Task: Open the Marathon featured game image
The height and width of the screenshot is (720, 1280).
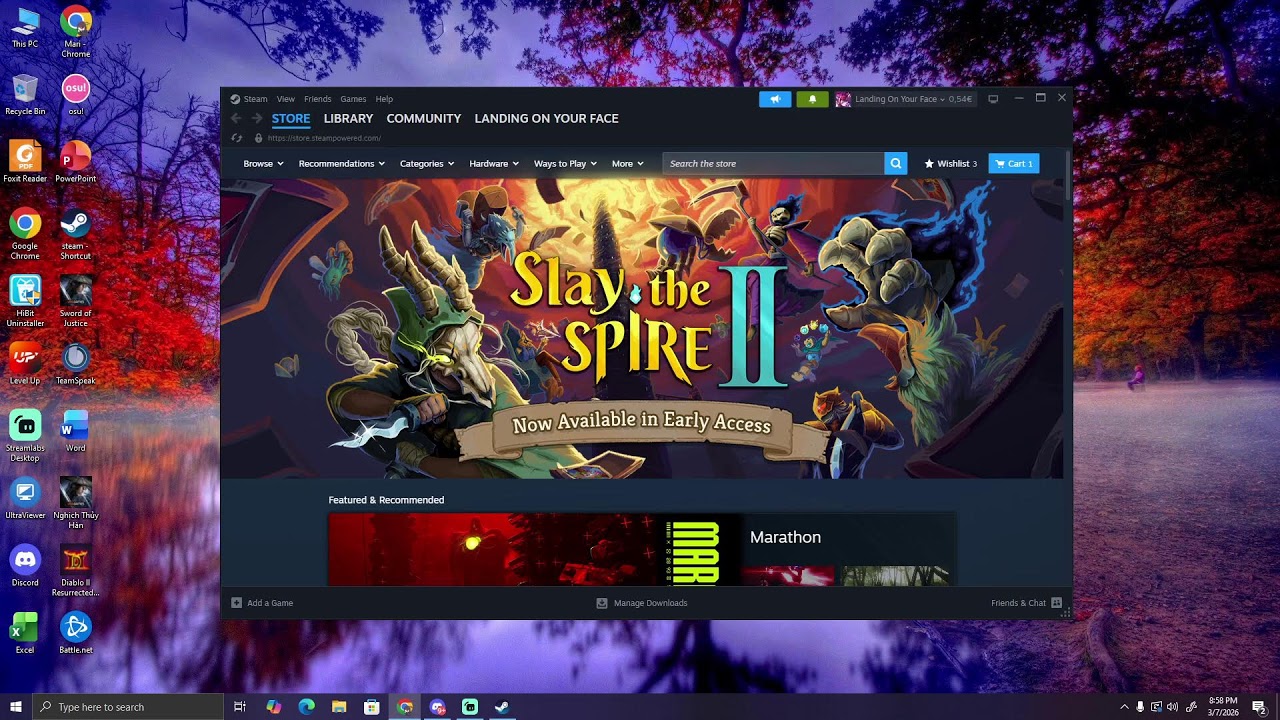Action: (x=535, y=549)
